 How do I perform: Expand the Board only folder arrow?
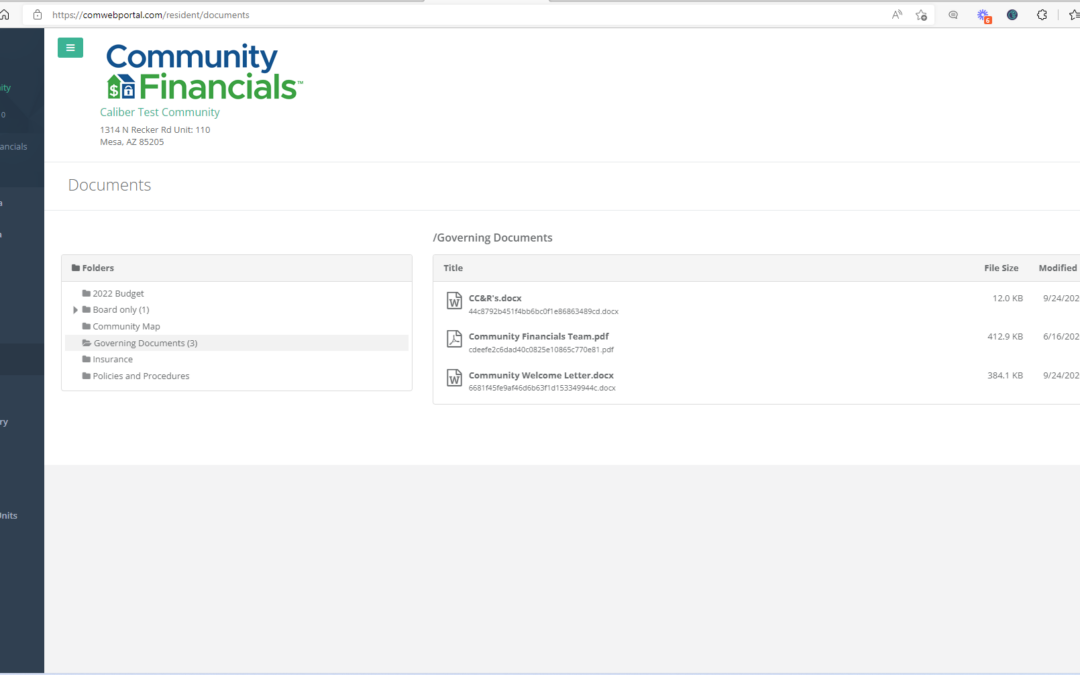(x=76, y=310)
